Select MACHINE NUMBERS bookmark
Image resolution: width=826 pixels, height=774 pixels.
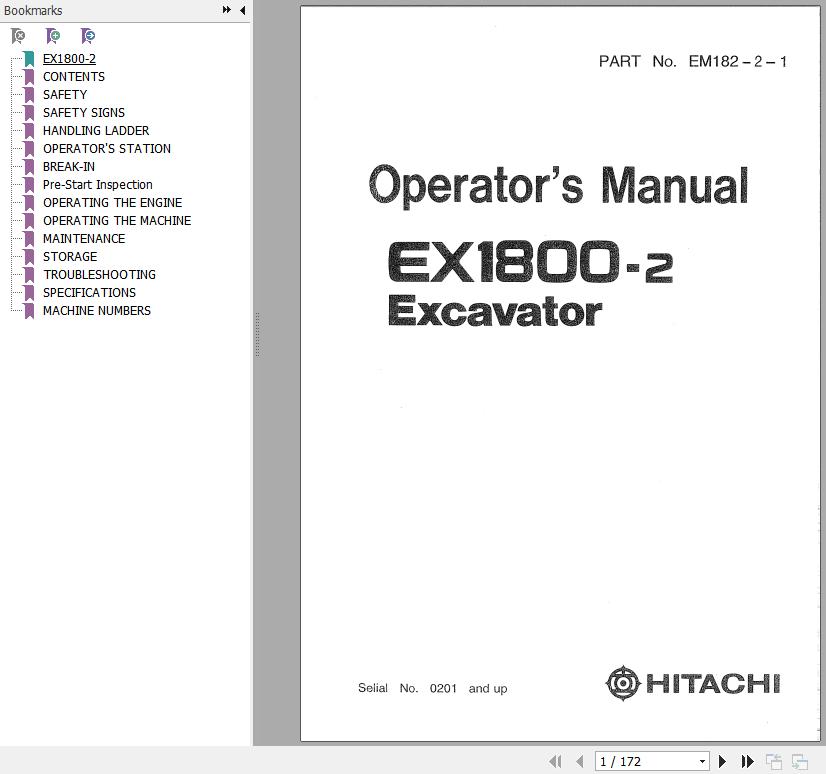tap(97, 311)
